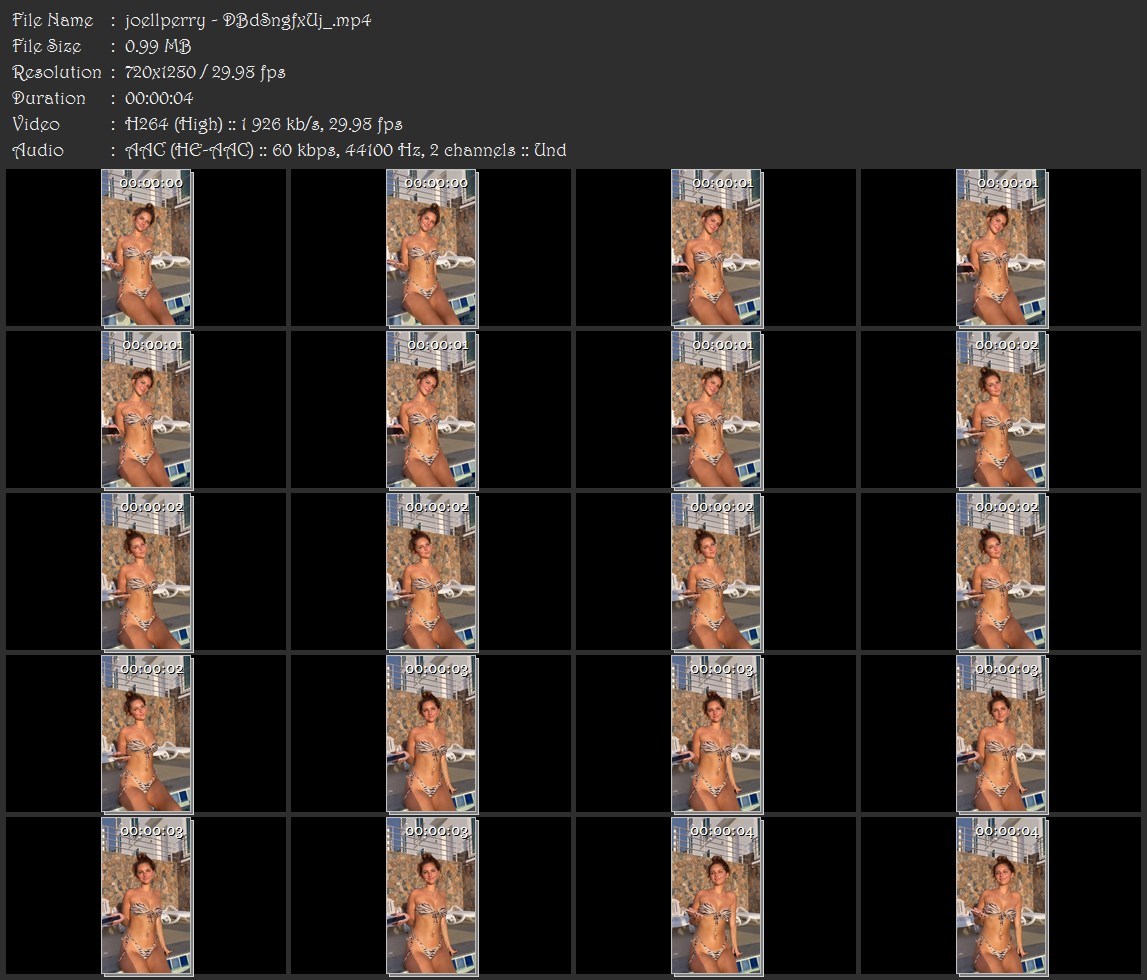
Task: Click the 'Resolution' label
Action: [x=57, y=72]
